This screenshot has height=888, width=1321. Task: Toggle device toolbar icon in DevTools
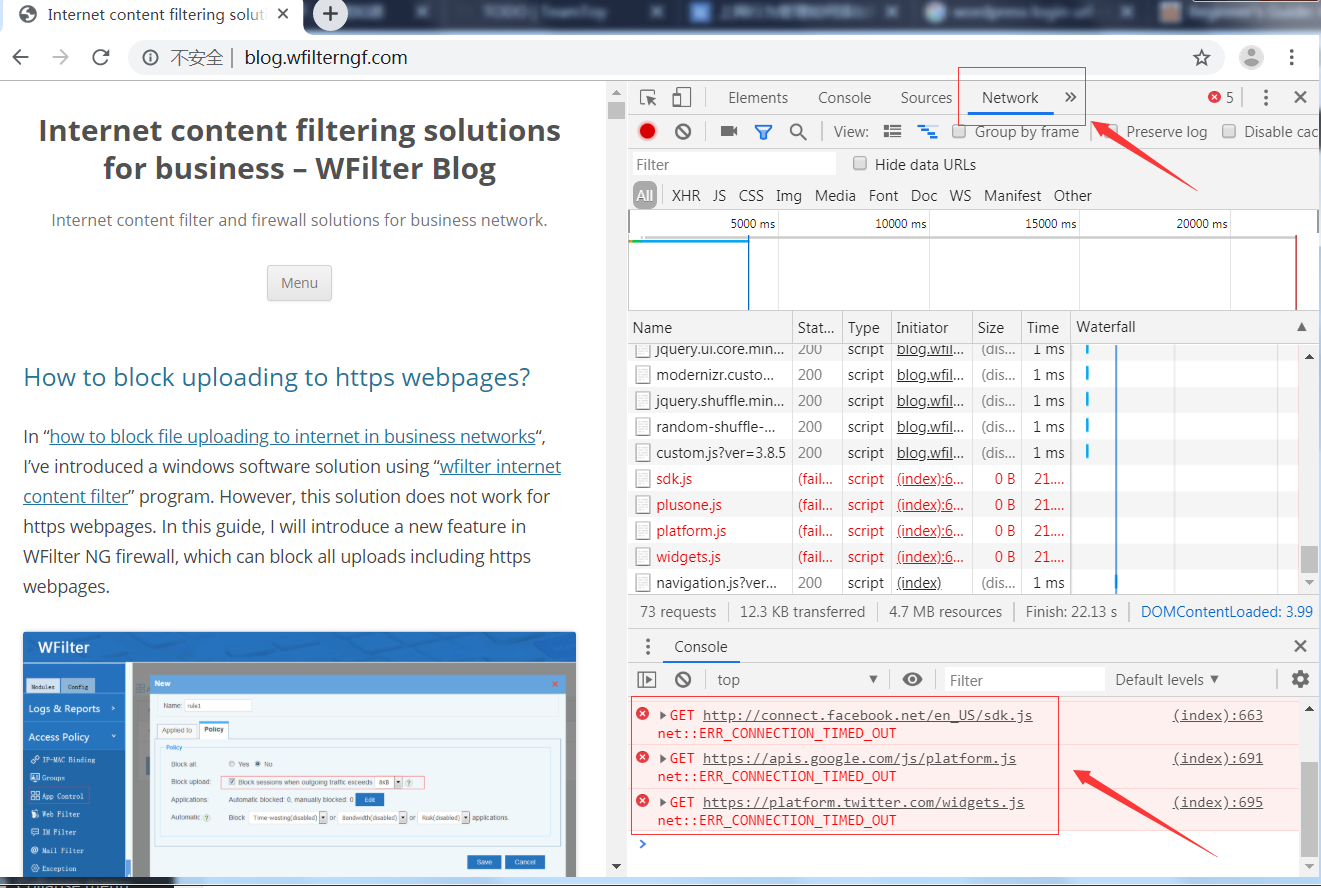(681, 97)
